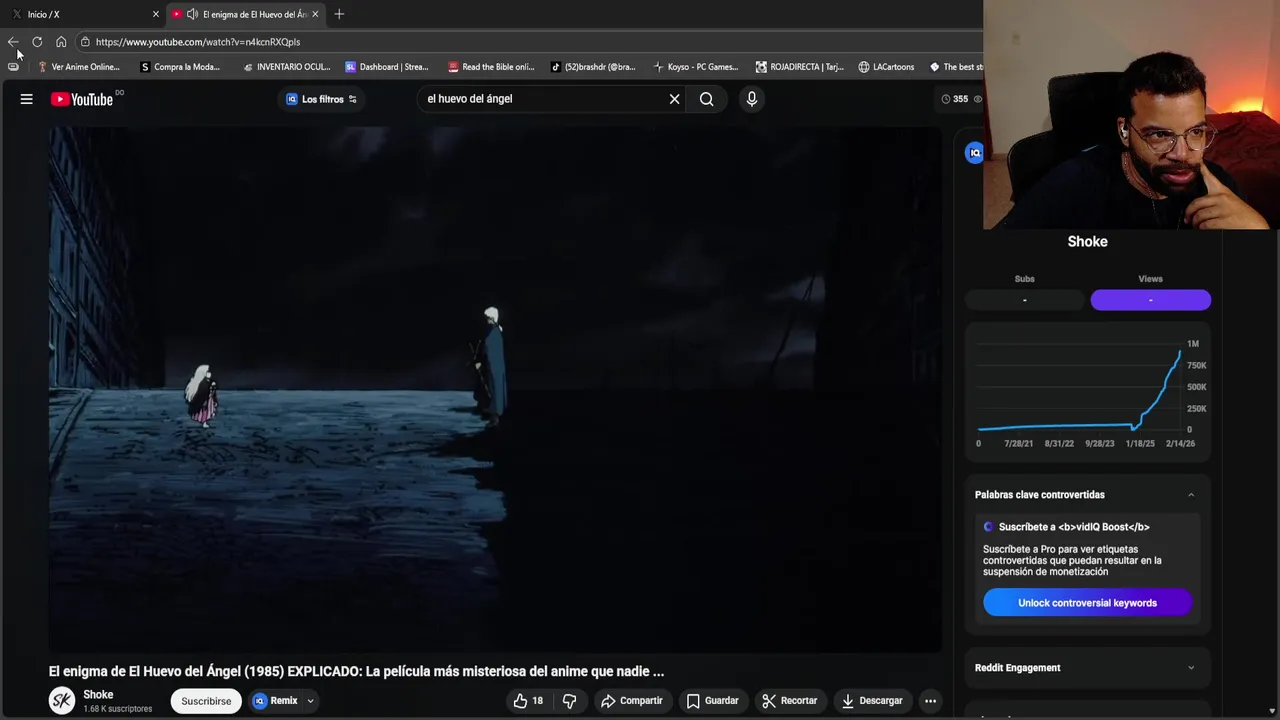Open the Compra la Moda bookmark

pyautogui.click(x=180, y=67)
